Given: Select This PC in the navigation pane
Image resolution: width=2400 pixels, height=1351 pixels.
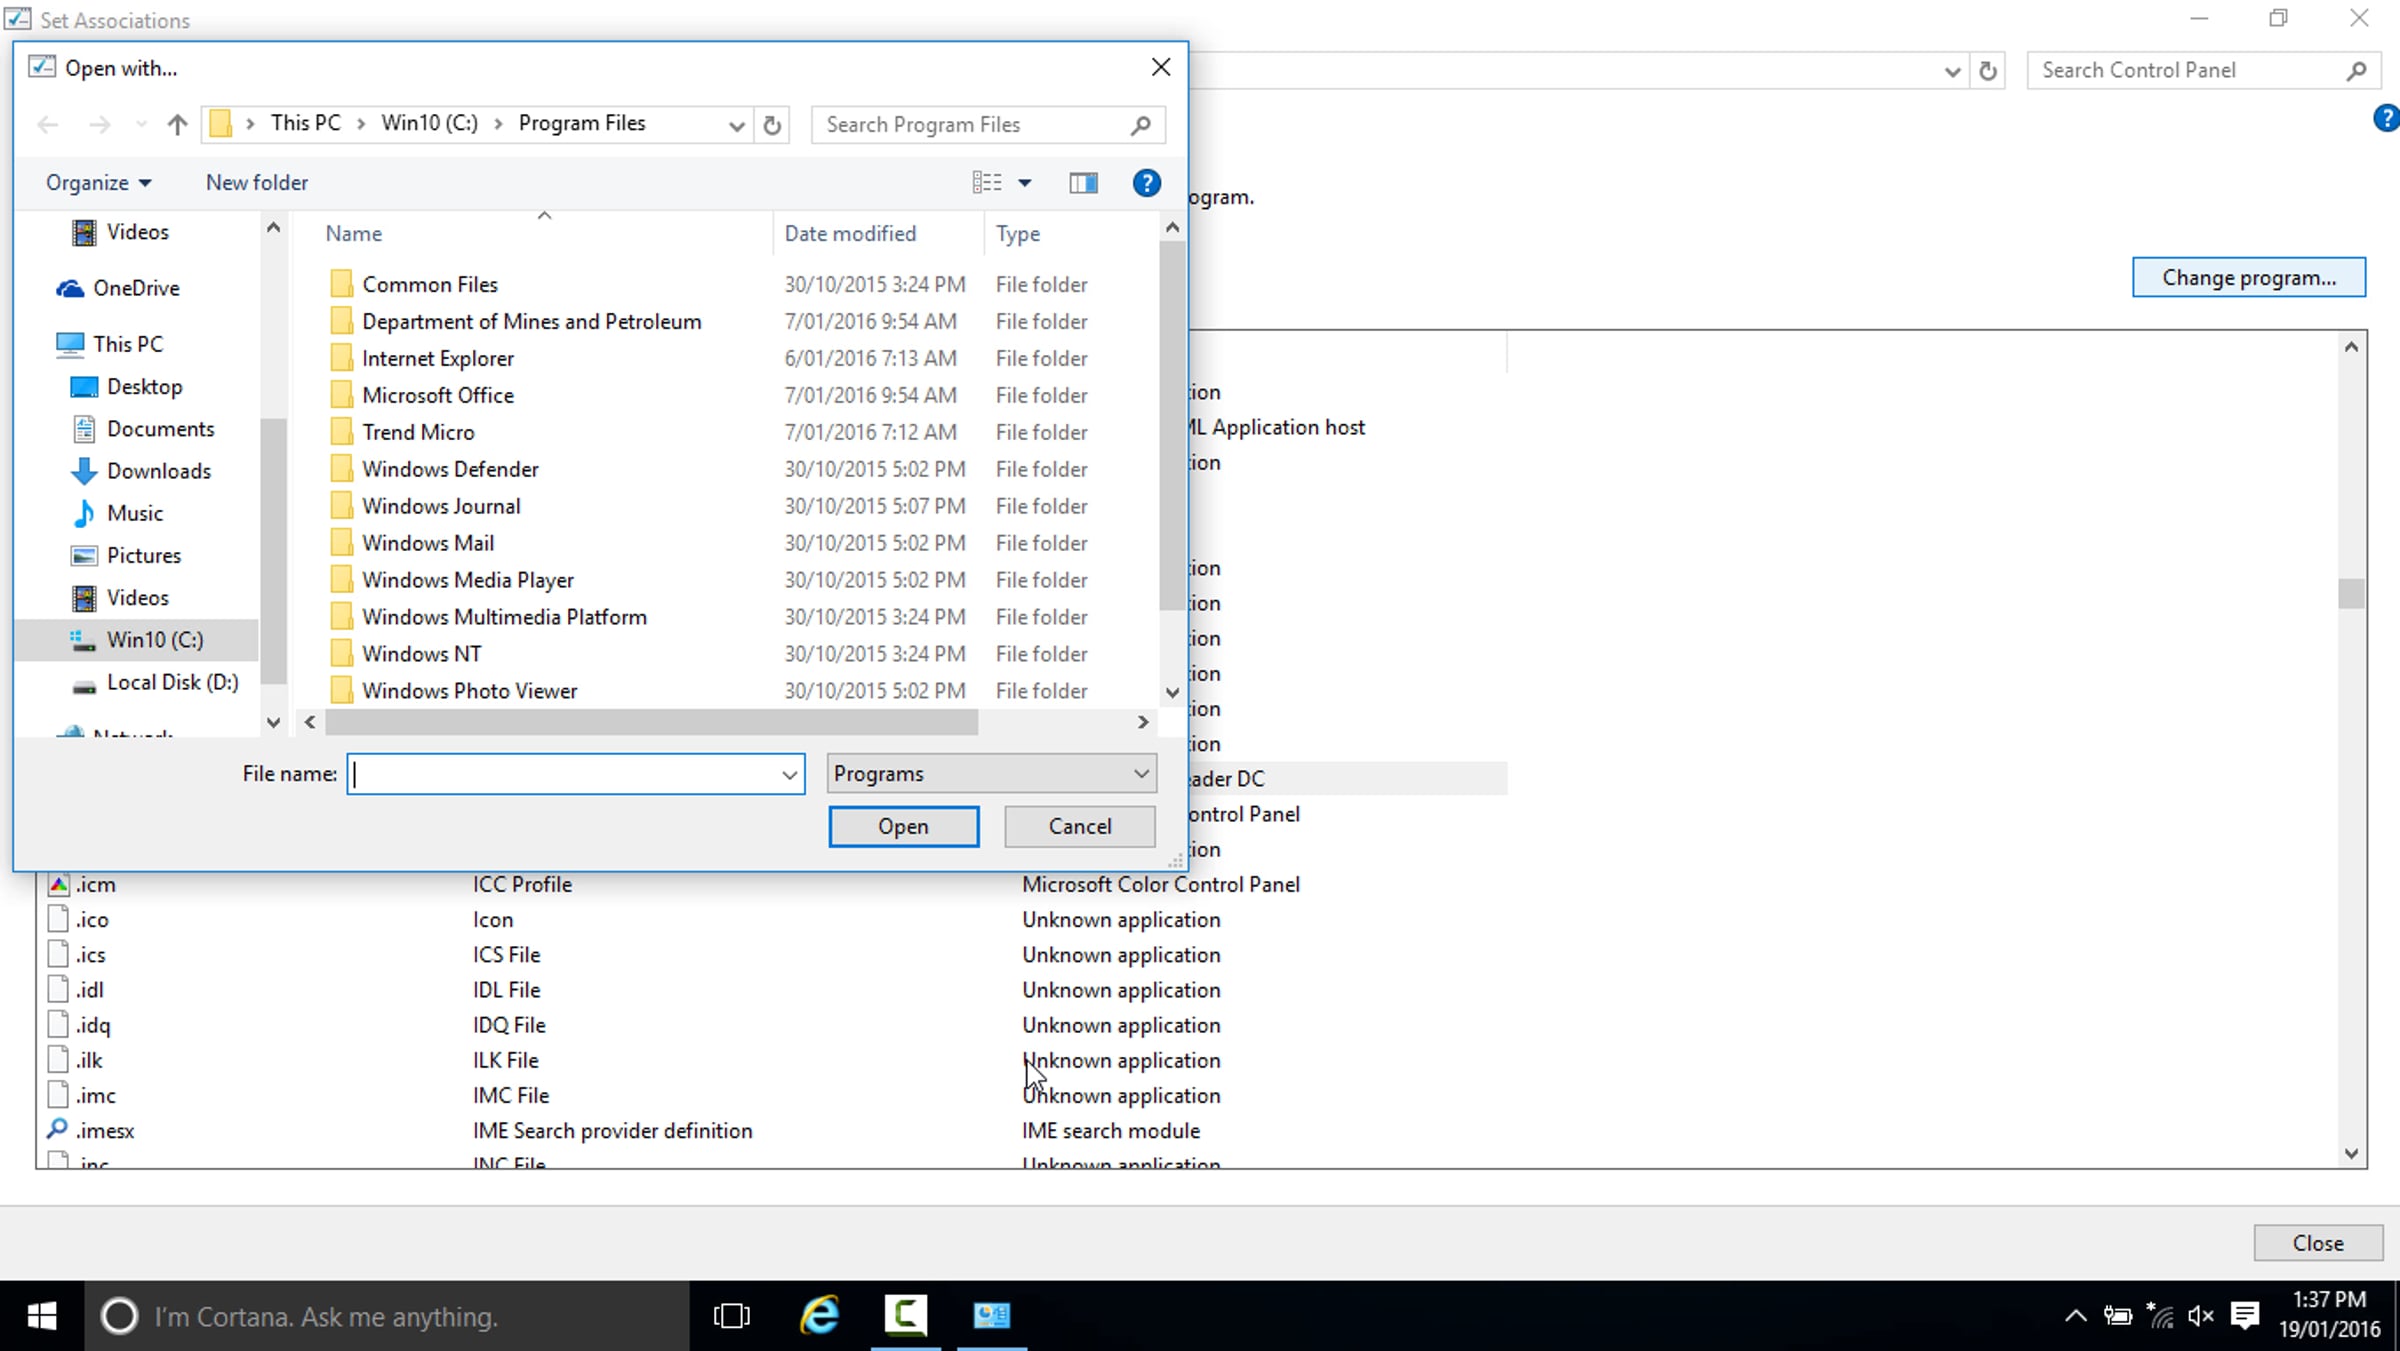Looking at the screenshot, I should coord(128,344).
